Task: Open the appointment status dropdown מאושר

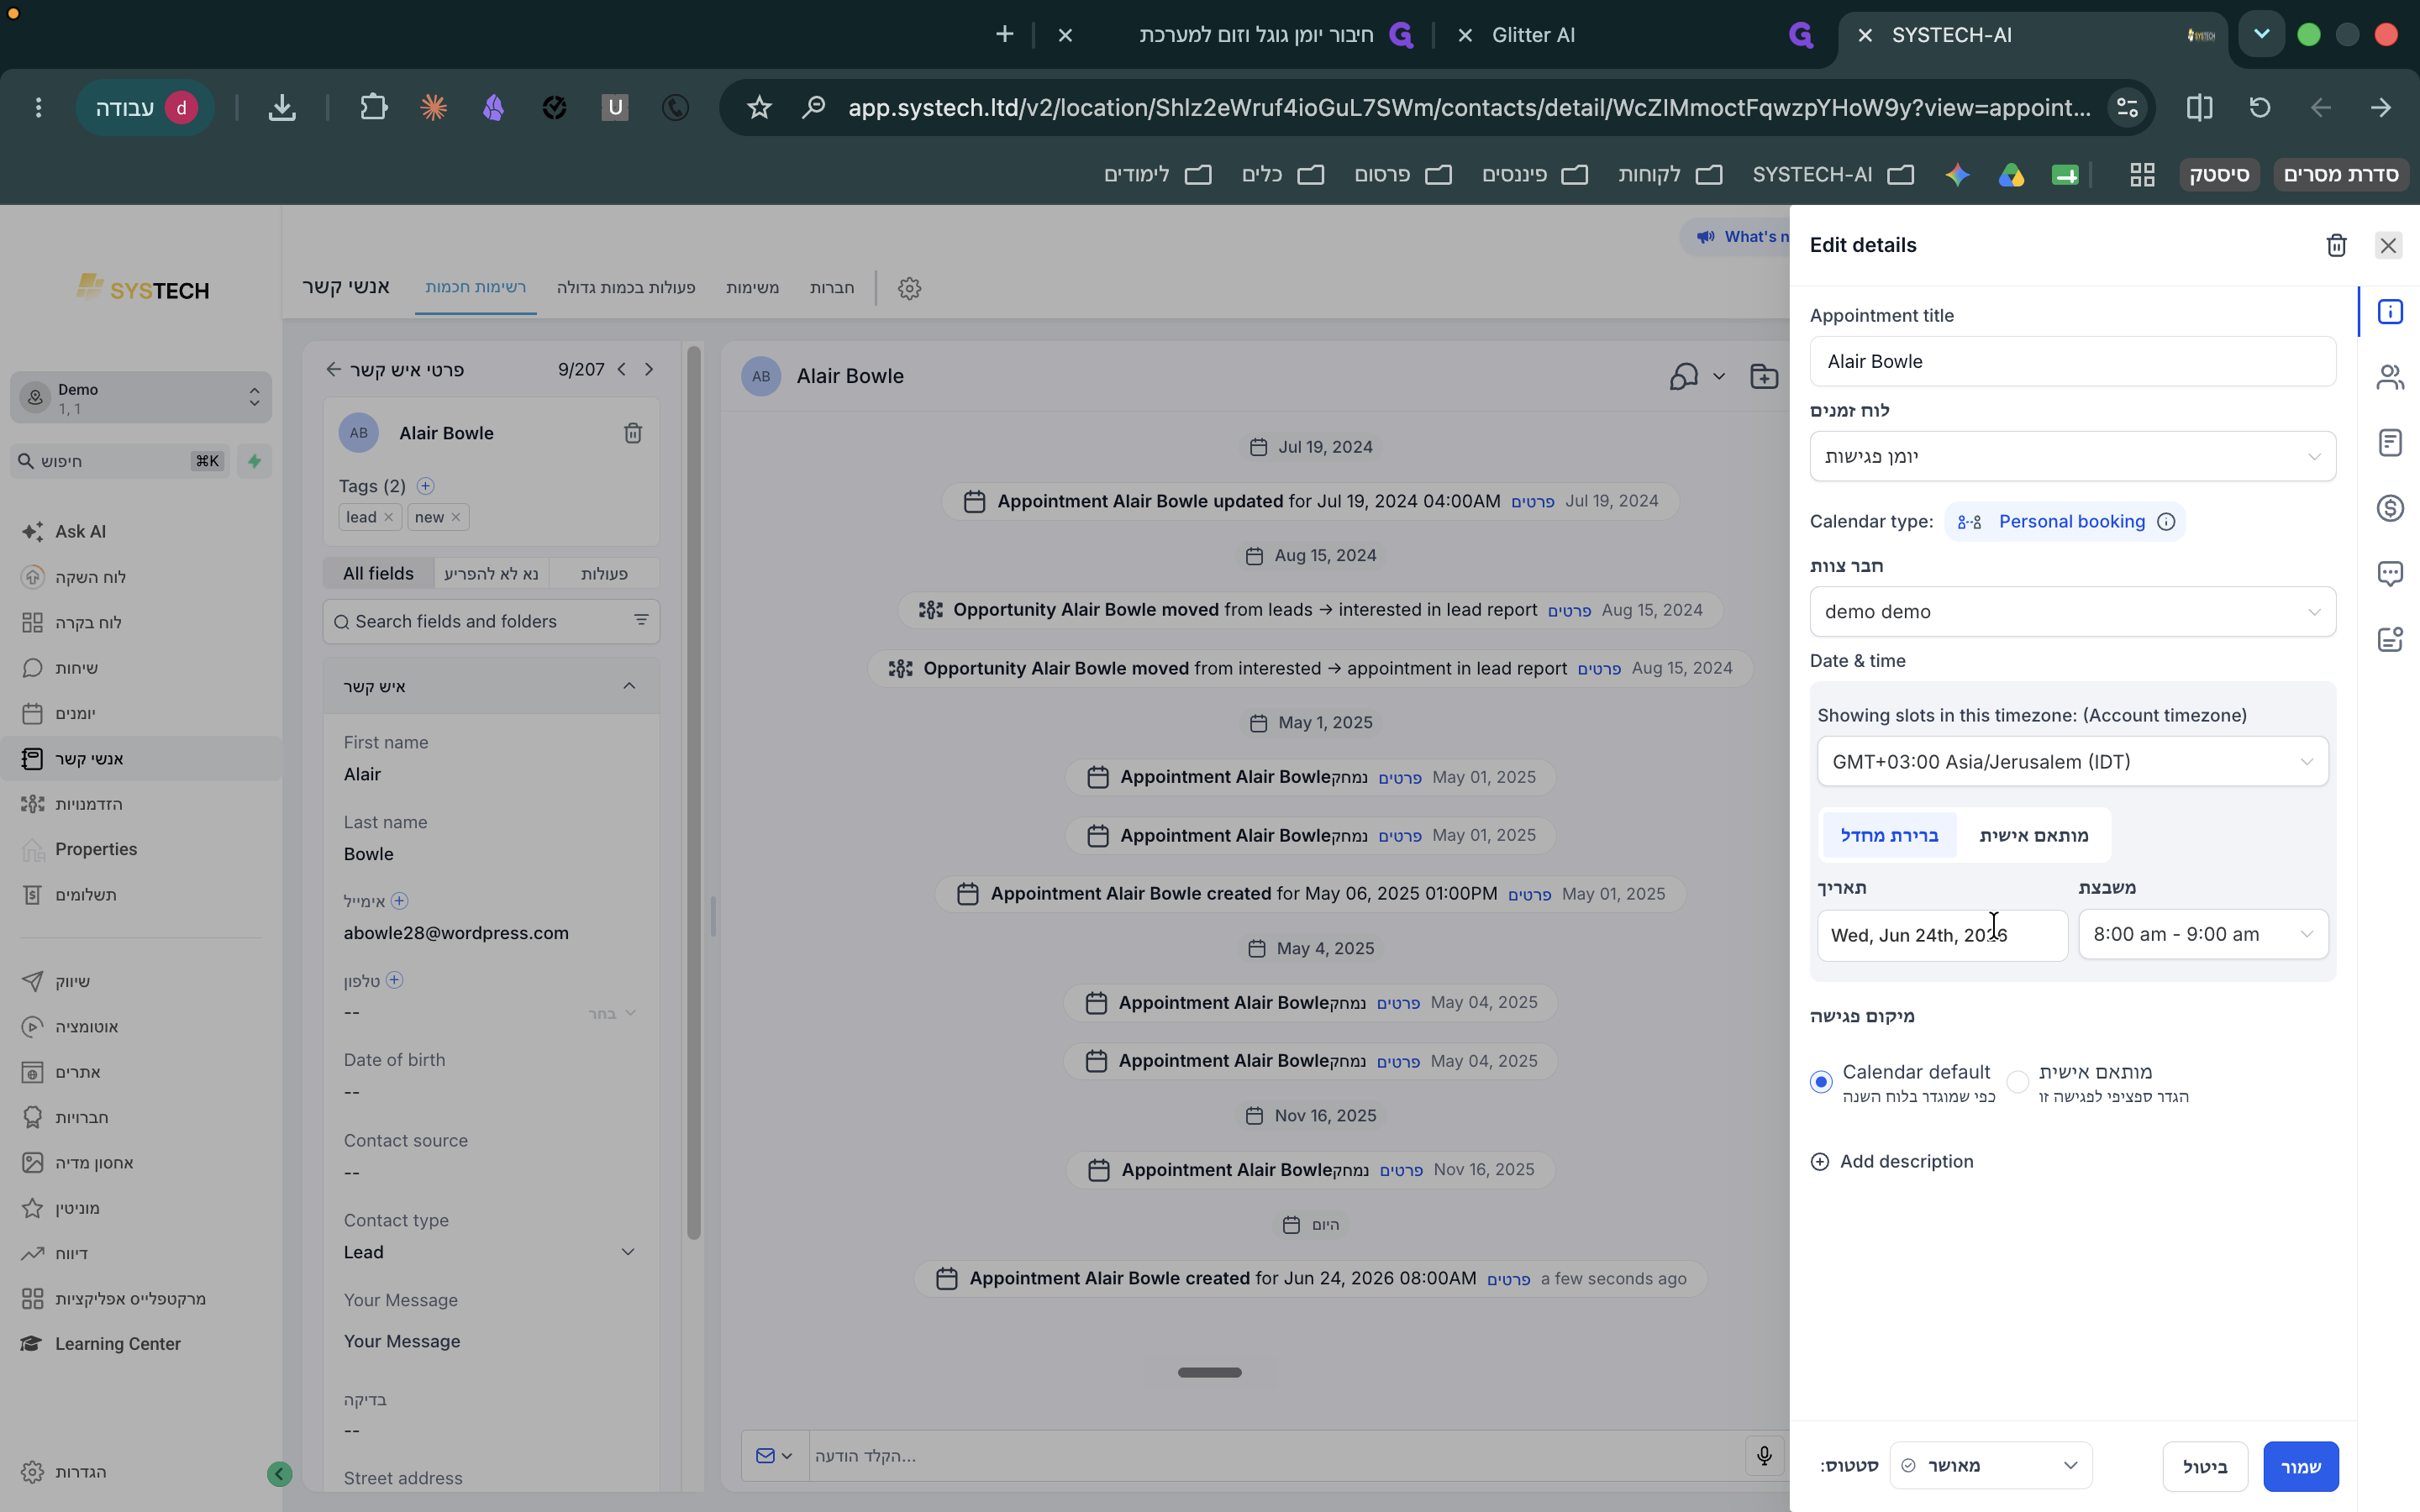Action: point(1990,1466)
